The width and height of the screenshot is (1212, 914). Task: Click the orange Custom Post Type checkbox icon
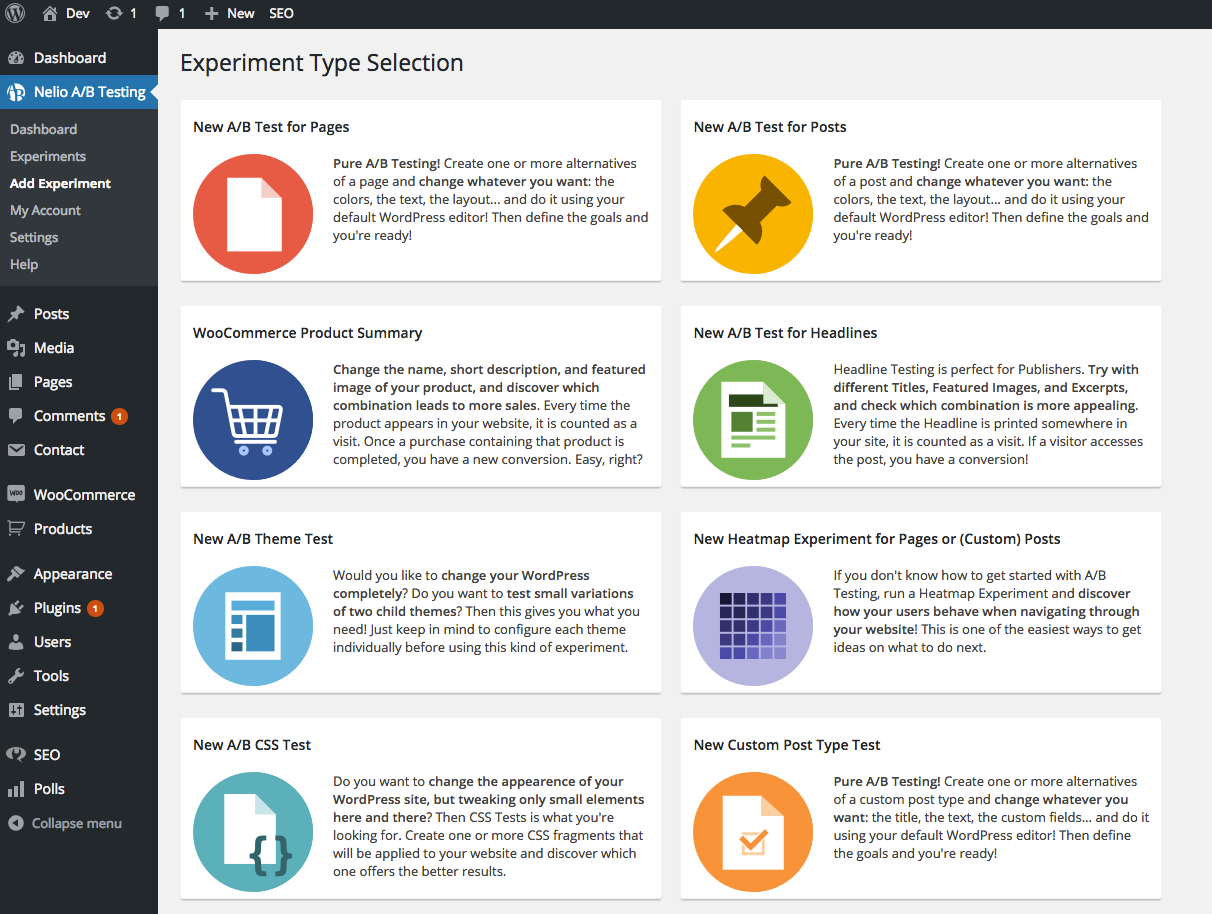tap(753, 832)
